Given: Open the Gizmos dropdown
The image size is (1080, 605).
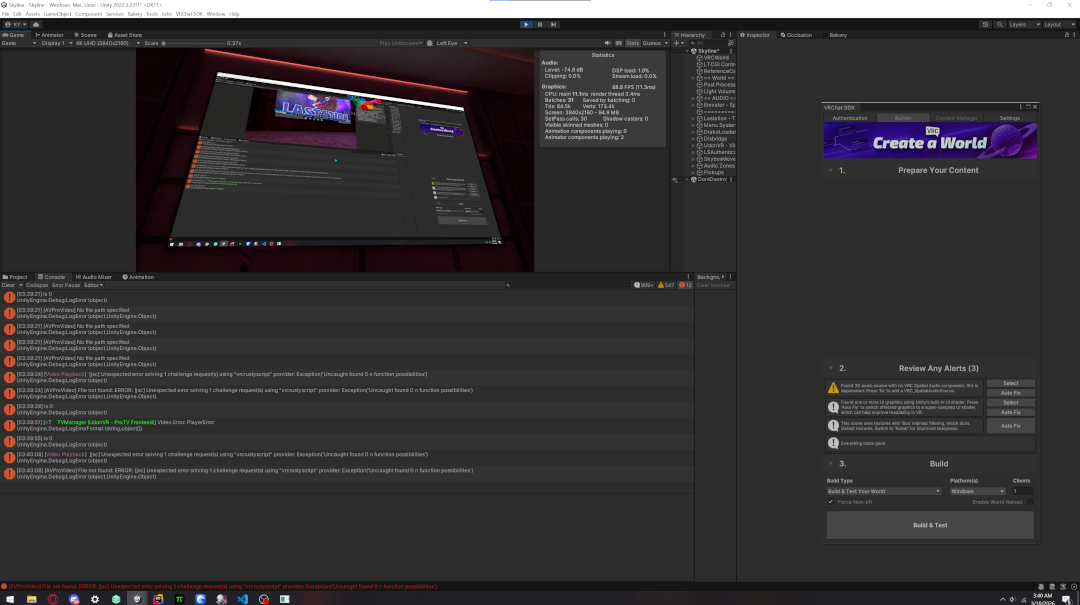Looking at the screenshot, I should (x=655, y=43).
